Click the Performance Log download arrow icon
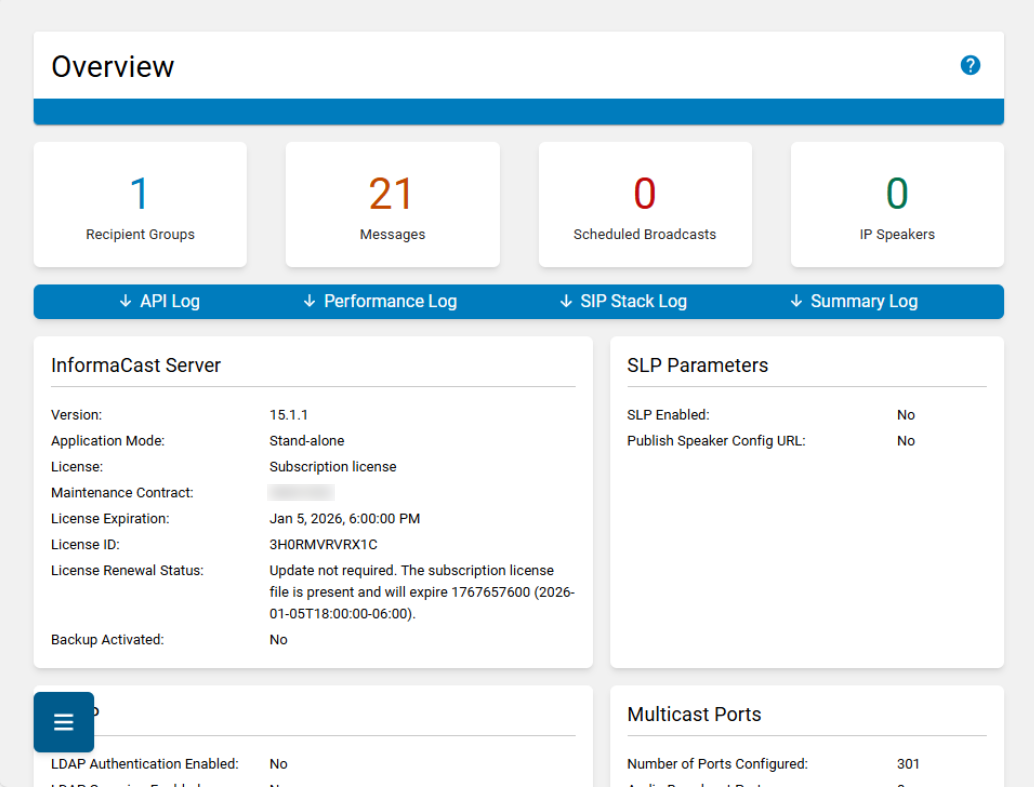The height and width of the screenshot is (789, 1034). pyautogui.click(x=309, y=301)
